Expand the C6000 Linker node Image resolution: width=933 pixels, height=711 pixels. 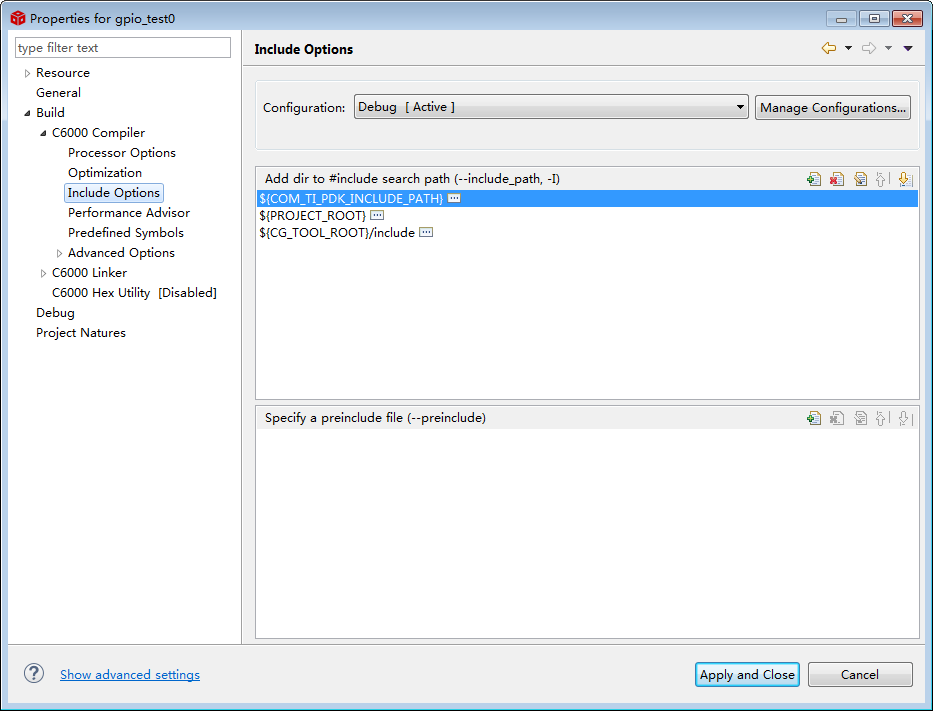(44, 273)
